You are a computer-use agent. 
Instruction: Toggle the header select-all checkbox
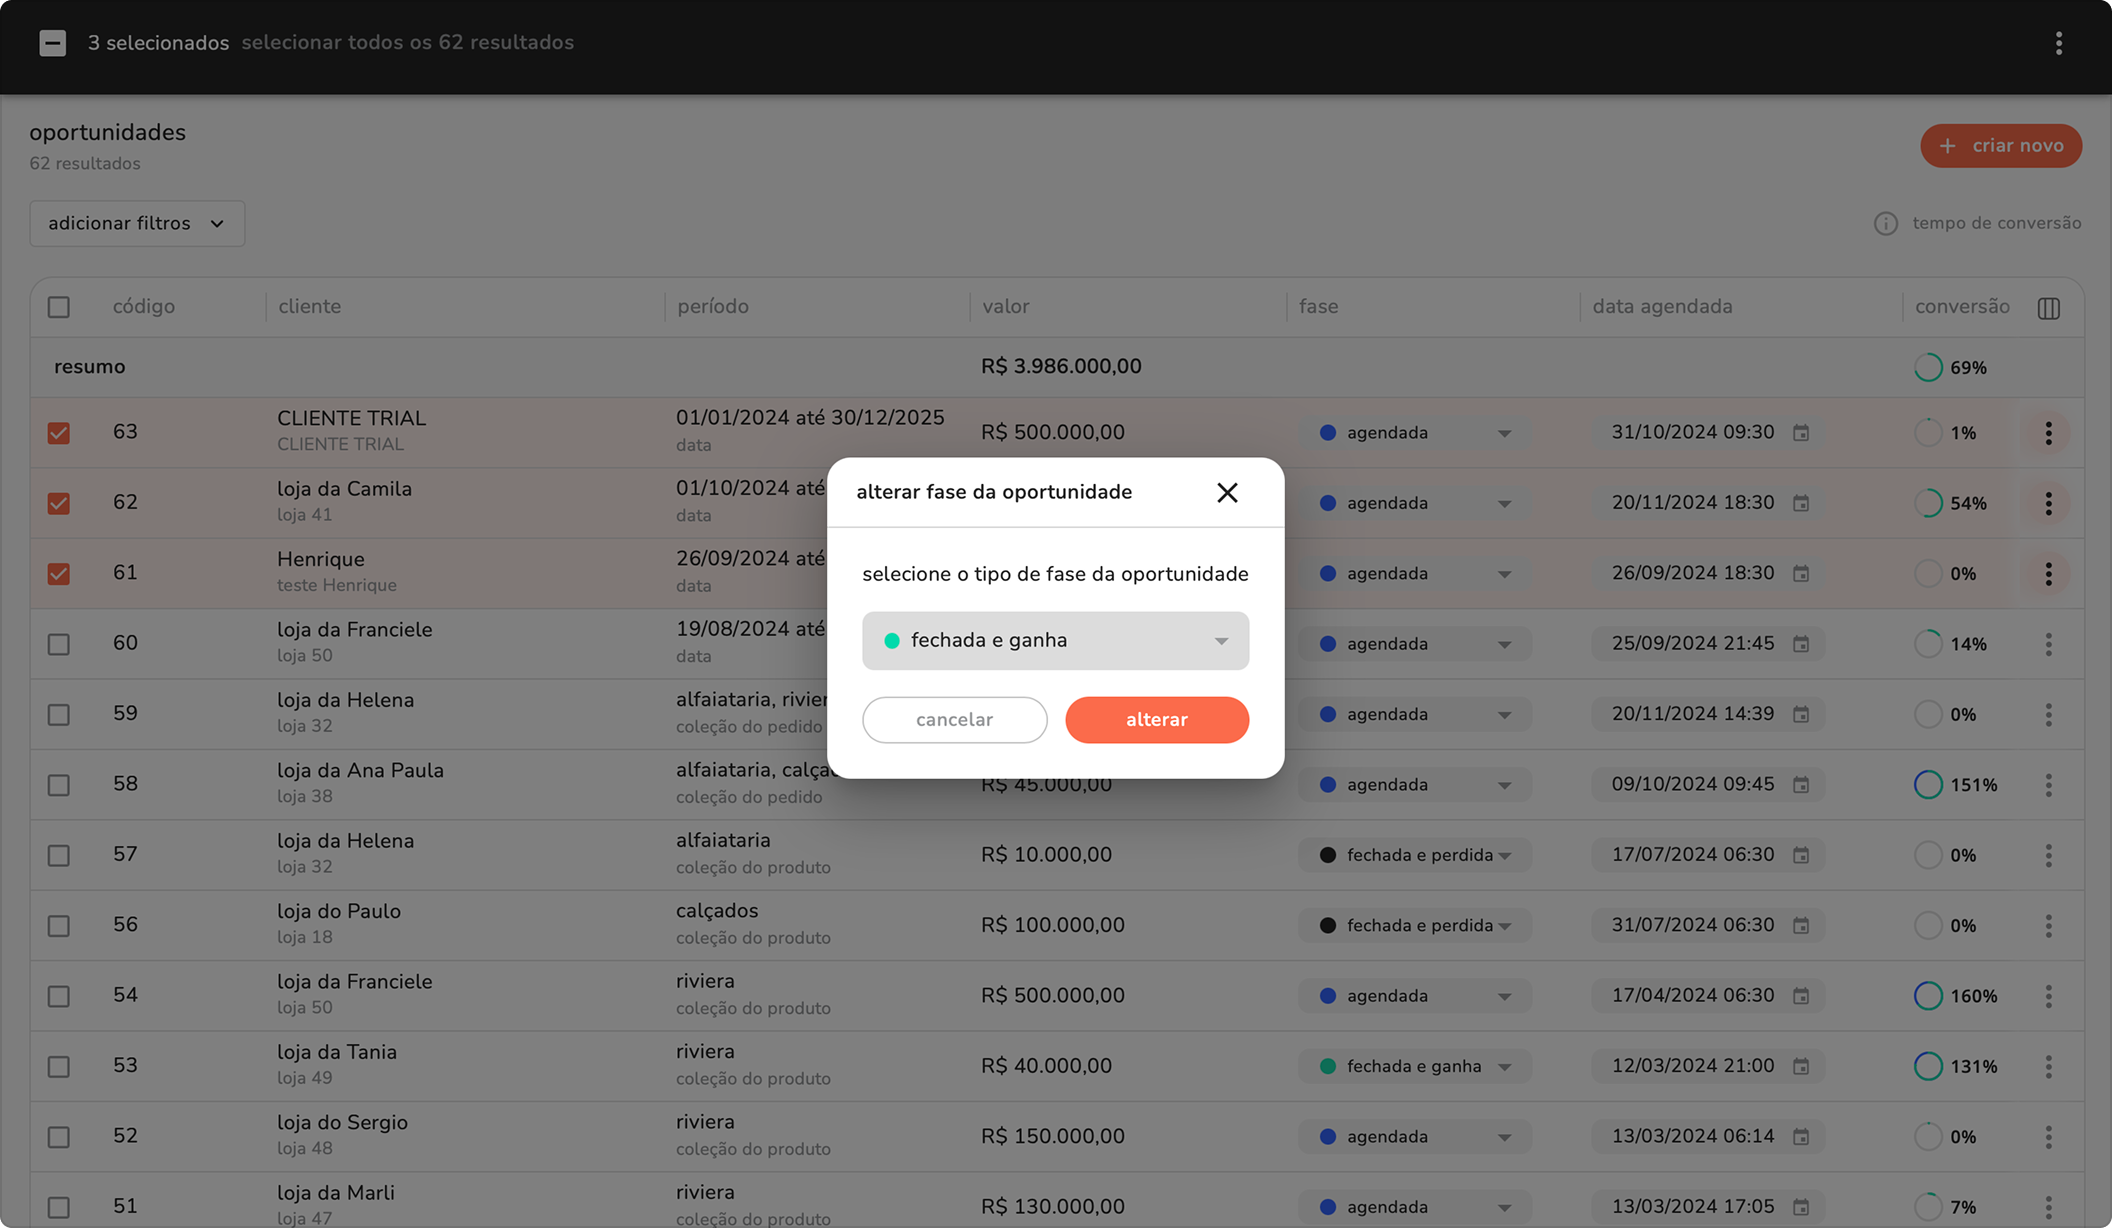59,307
